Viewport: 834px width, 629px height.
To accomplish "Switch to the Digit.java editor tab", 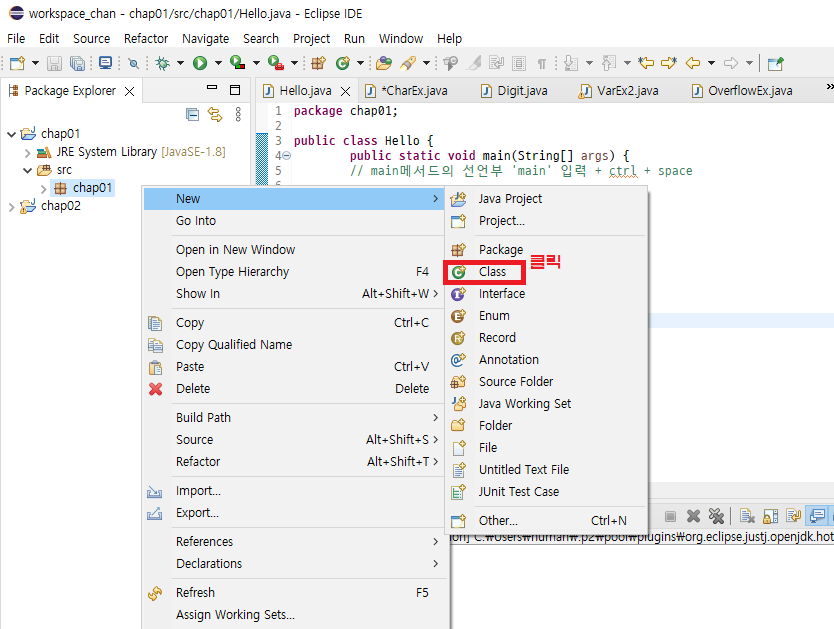I will [514, 91].
